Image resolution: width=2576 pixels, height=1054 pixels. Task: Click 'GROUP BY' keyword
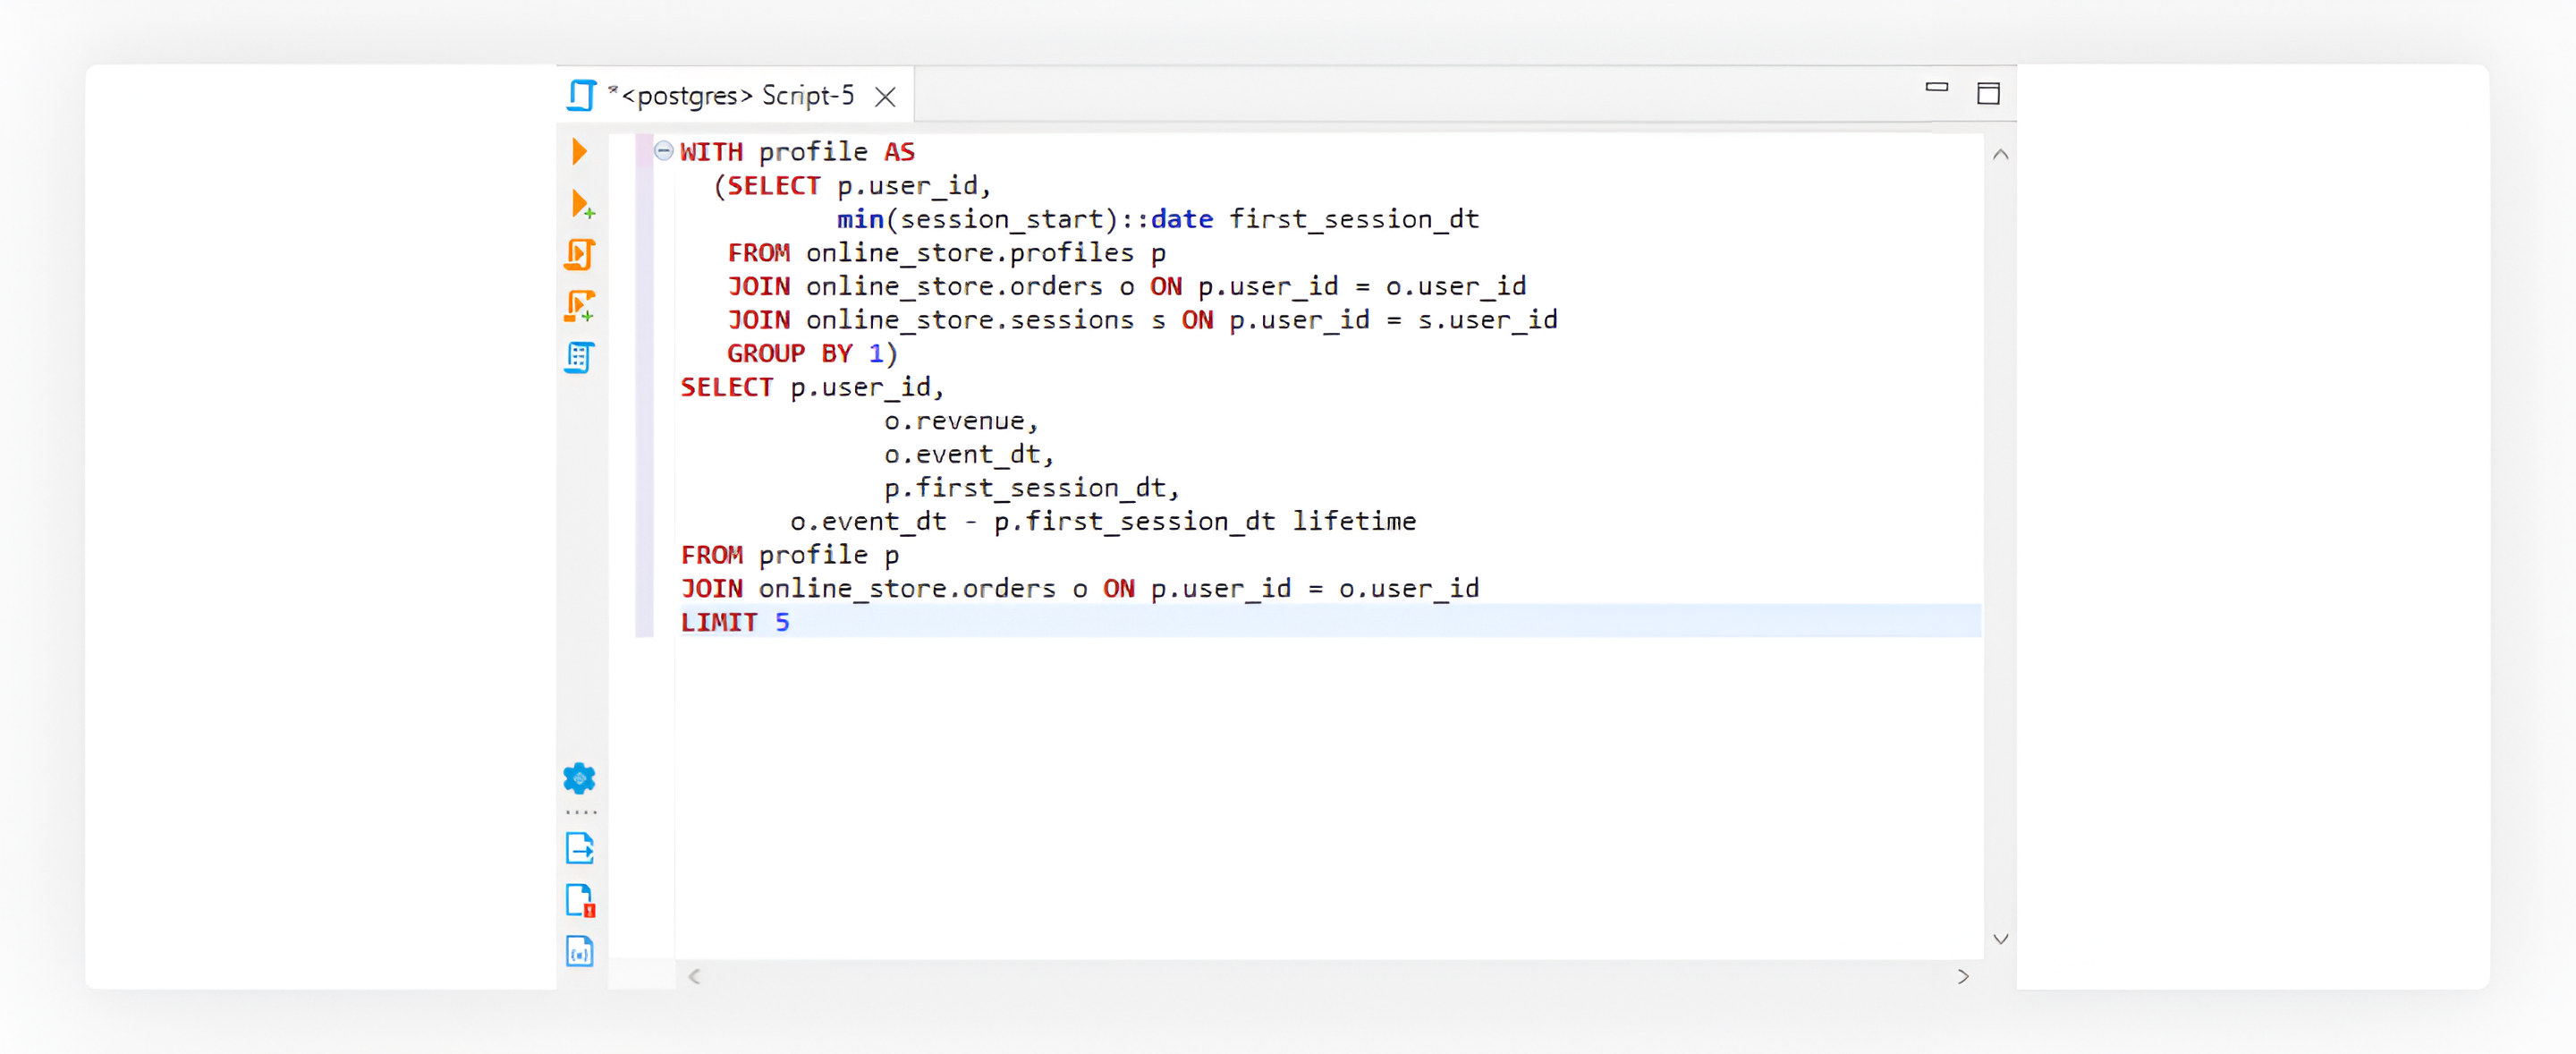tap(790, 354)
